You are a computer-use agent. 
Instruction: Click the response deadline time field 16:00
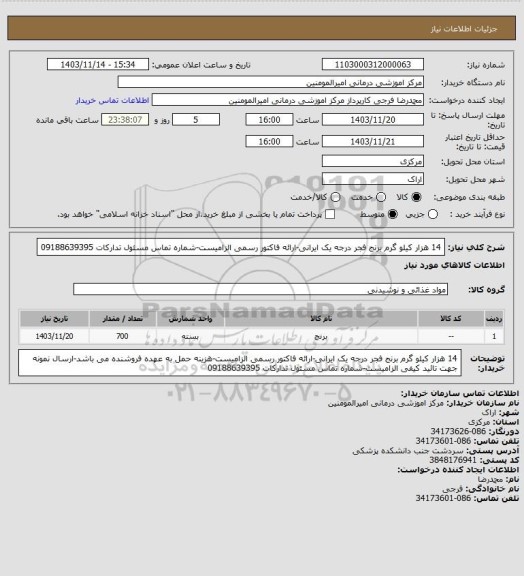point(269,120)
